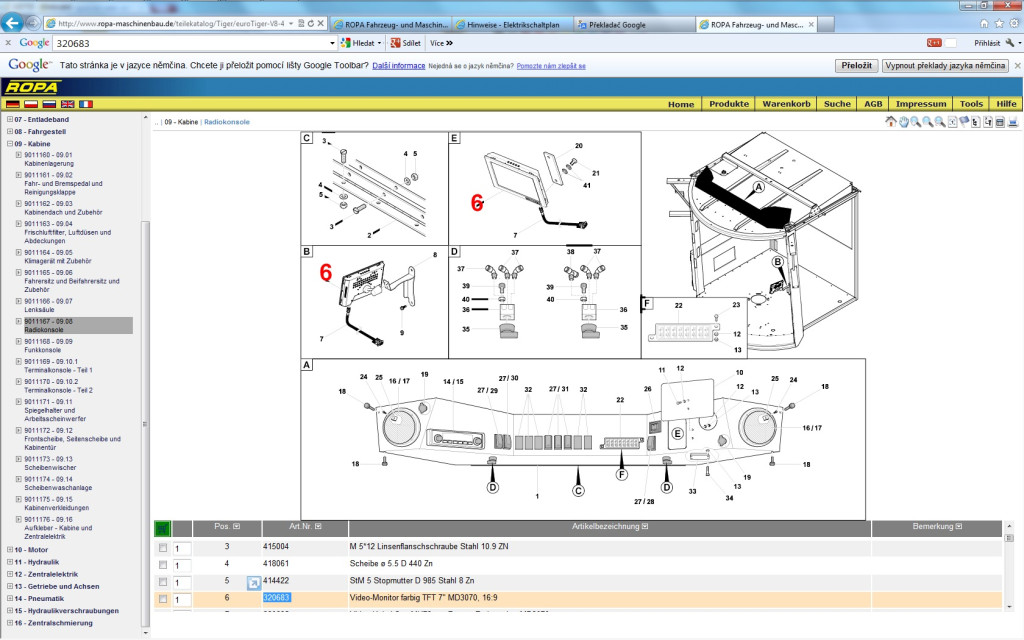Switch to Překladač Google tab
This screenshot has height=640, width=1024.
pos(633,25)
